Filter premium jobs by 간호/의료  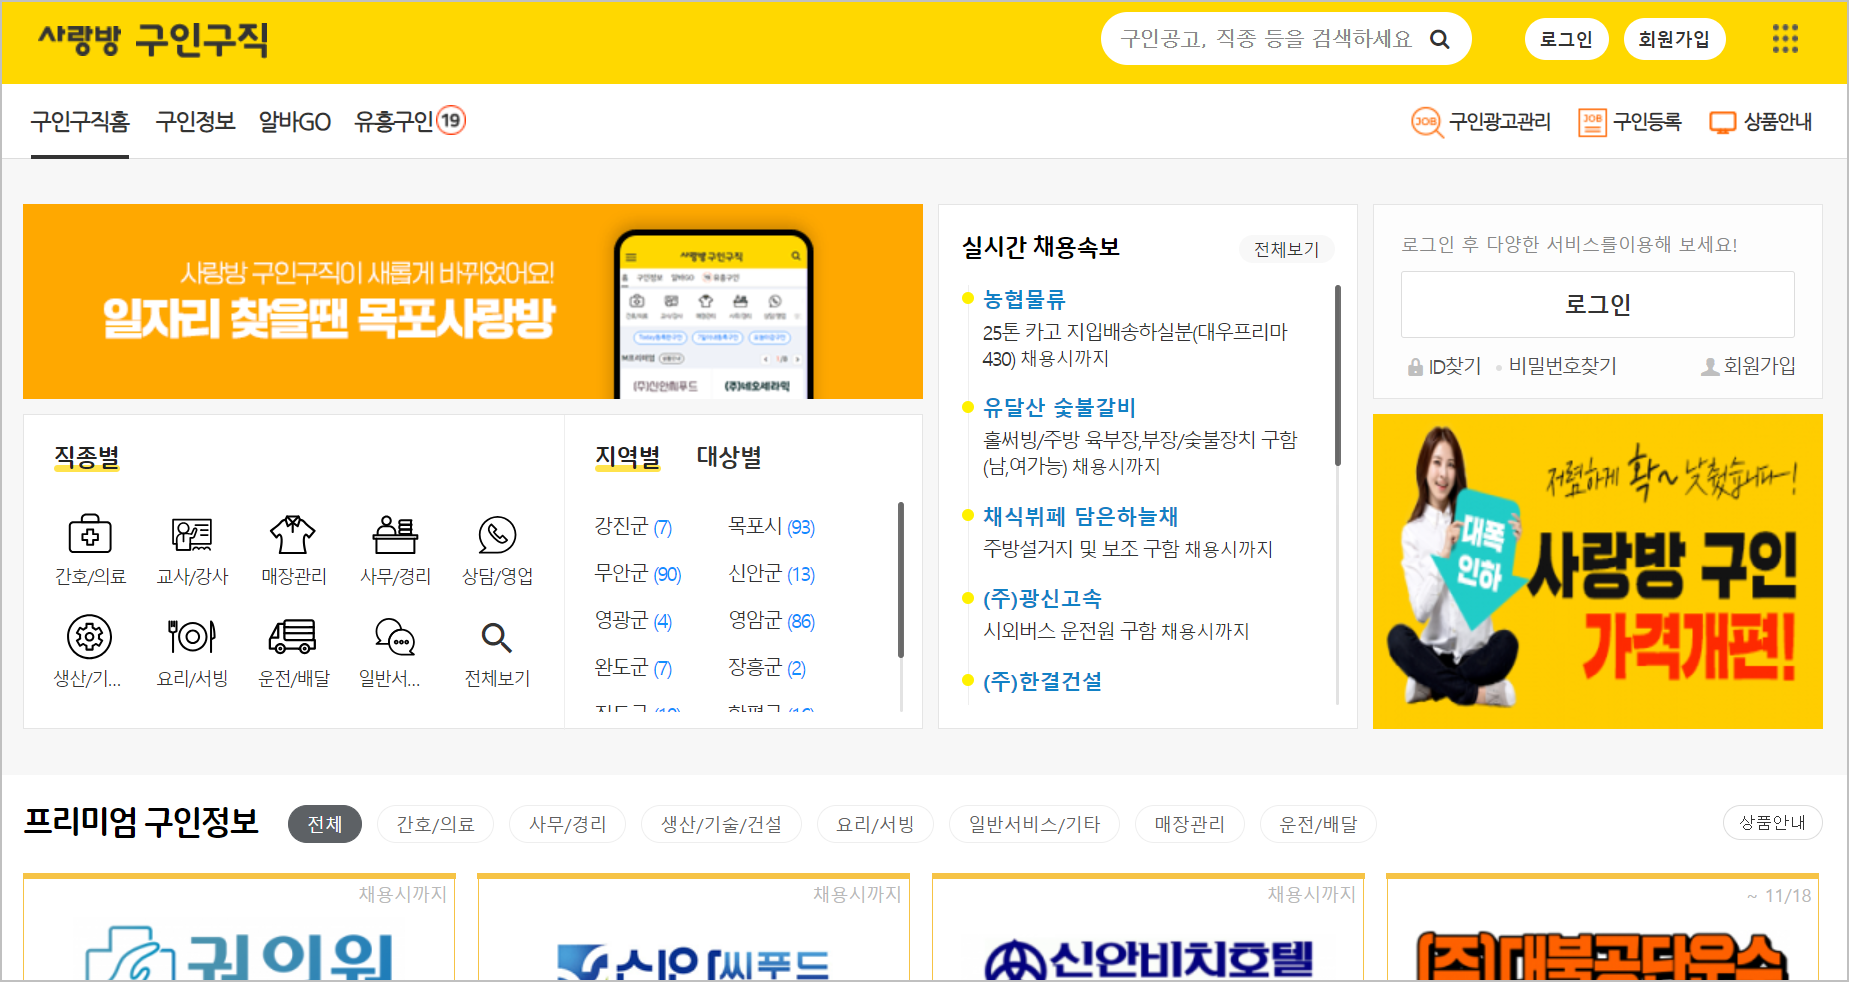(x=436, y=824)
